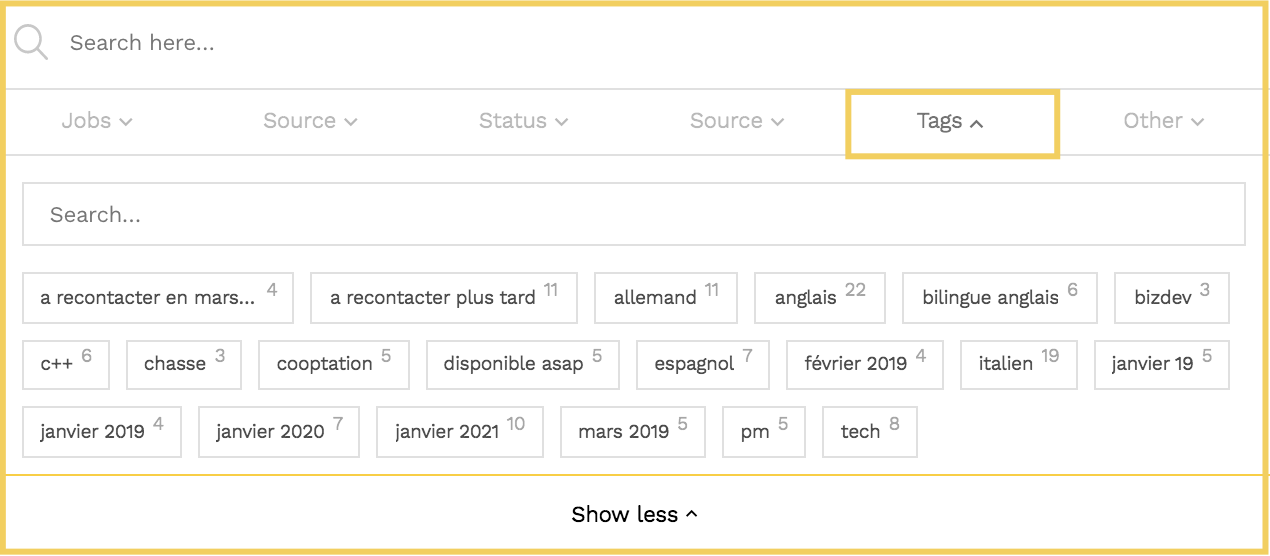Image resolution: width=1270 pixels, height=556 pixels.
Task: Pick the "italien" tag
Action: 1018,364
